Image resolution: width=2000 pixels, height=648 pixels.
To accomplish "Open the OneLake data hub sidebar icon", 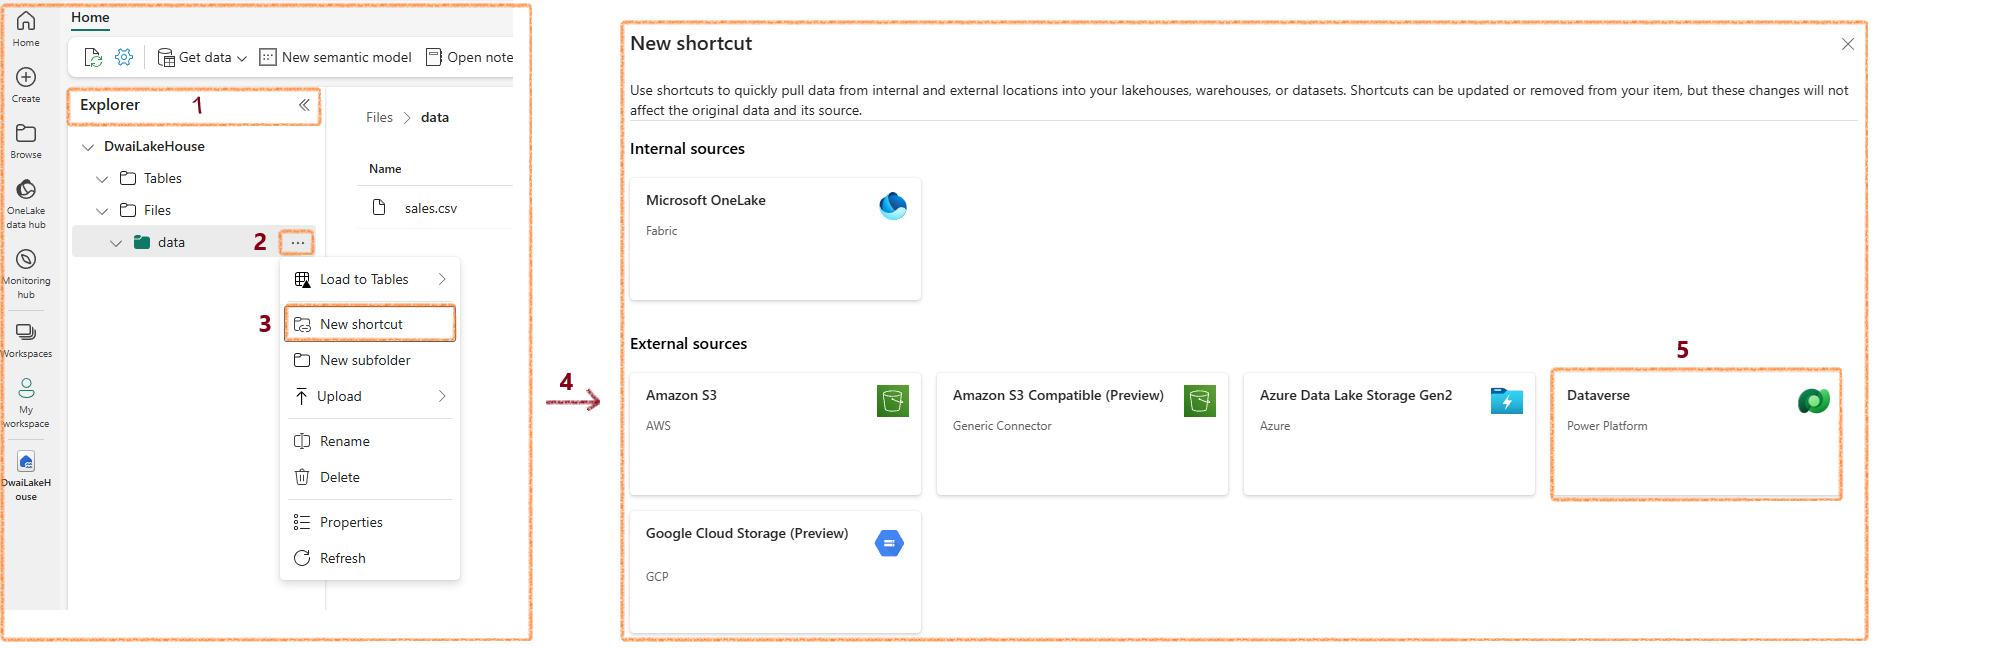I will (x=26, y=203).
